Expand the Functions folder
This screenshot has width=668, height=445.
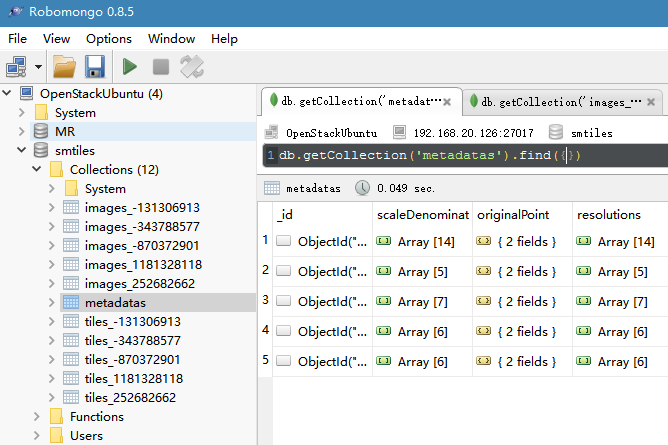pos(37,416)
